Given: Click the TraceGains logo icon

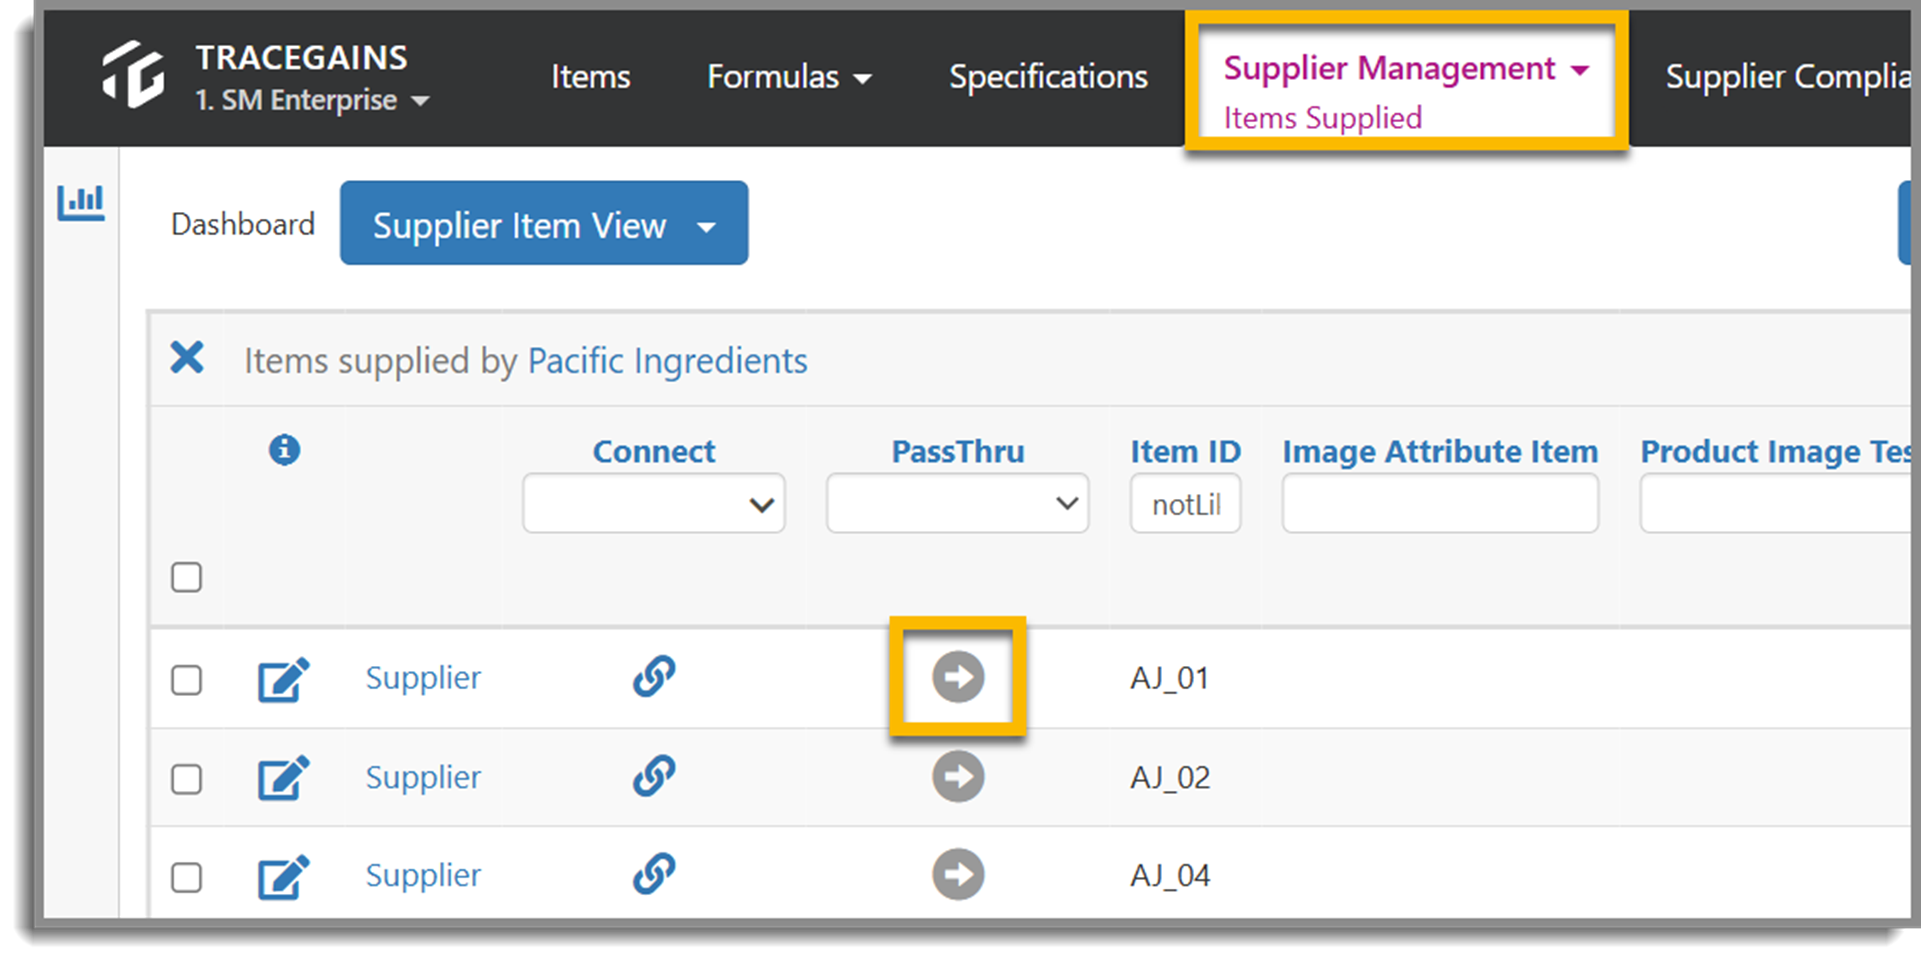Looking at the screenshot, I should click(133, 74).
